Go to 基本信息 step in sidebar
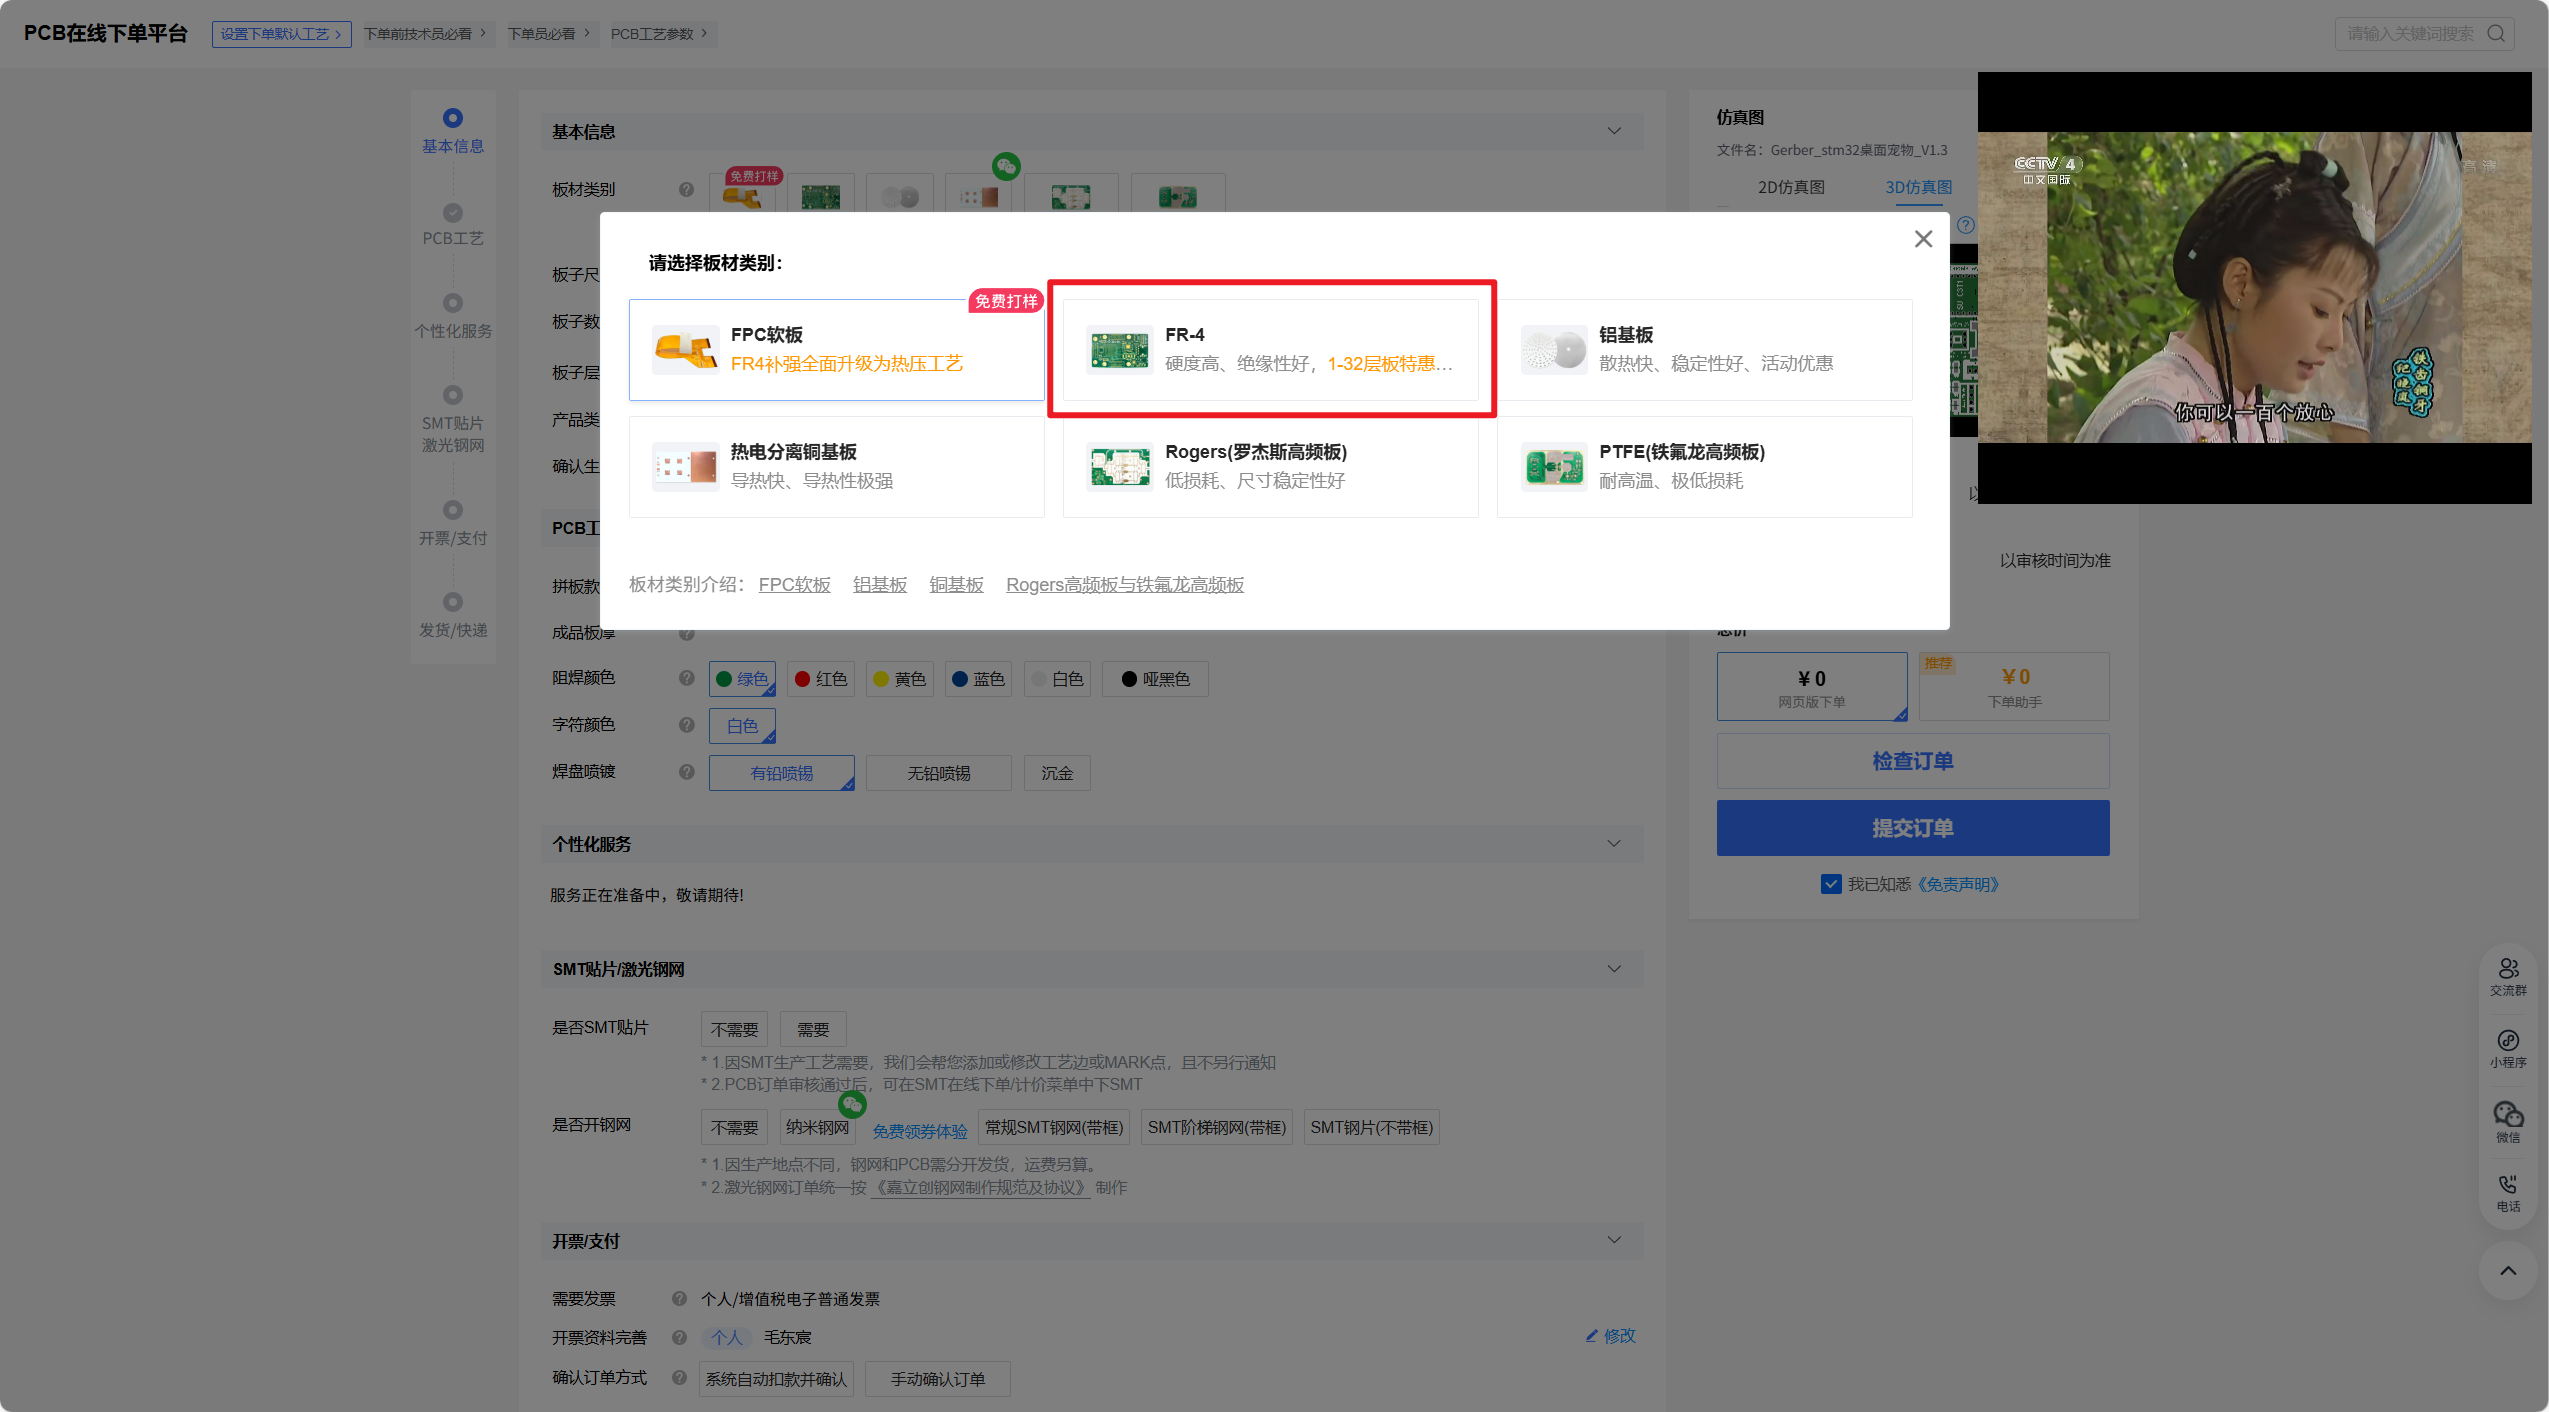The width and height of the screenshot is (2549, 1412). pyautogui.click(x=453, y=132)
